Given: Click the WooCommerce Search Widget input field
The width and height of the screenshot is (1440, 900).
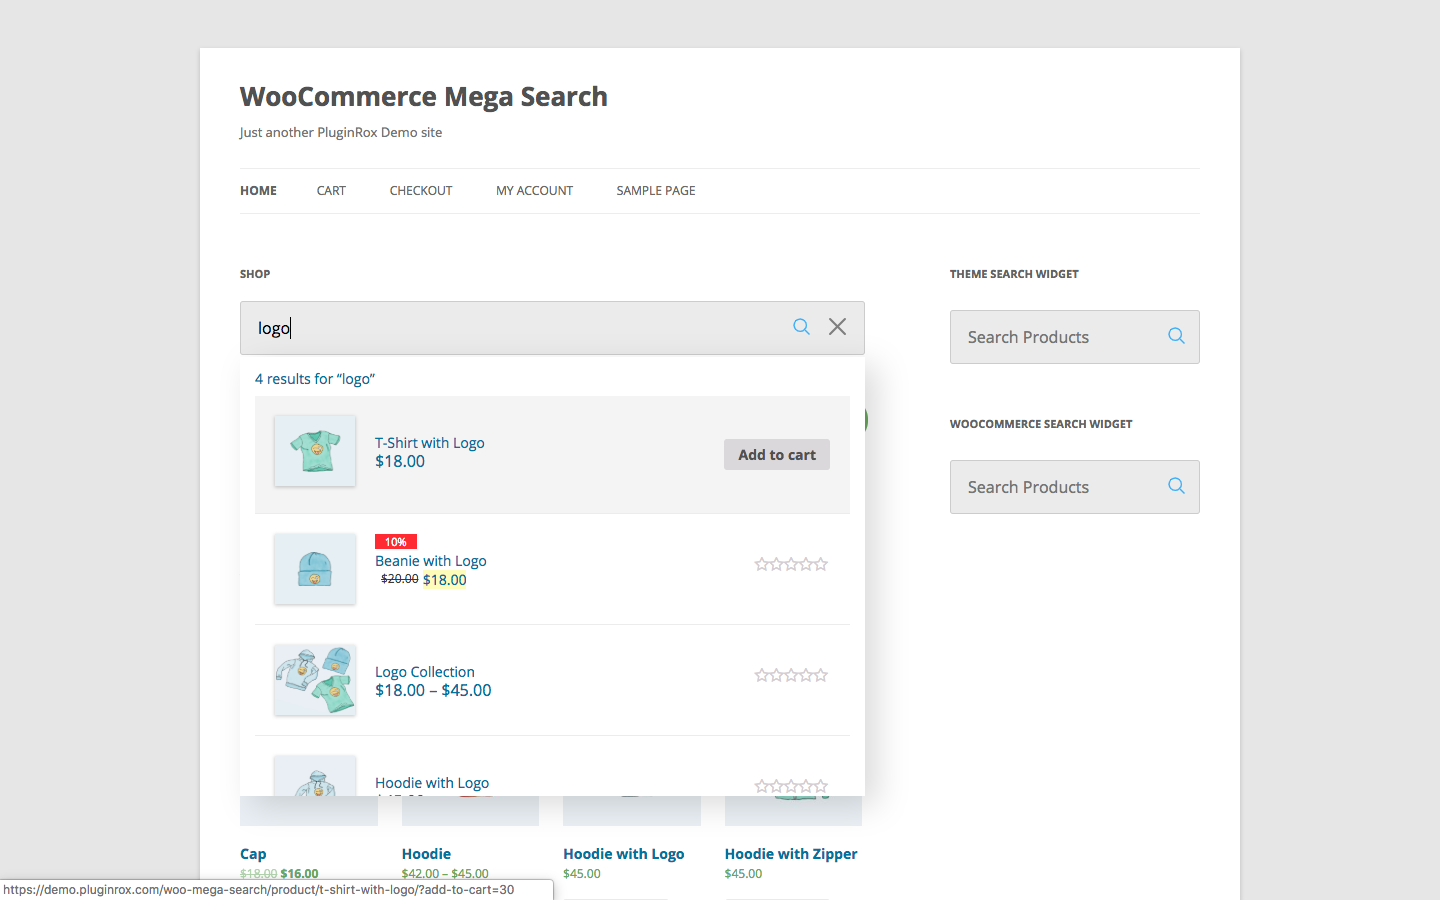Looking at the screenshot, I should (x=1075, y=487).
